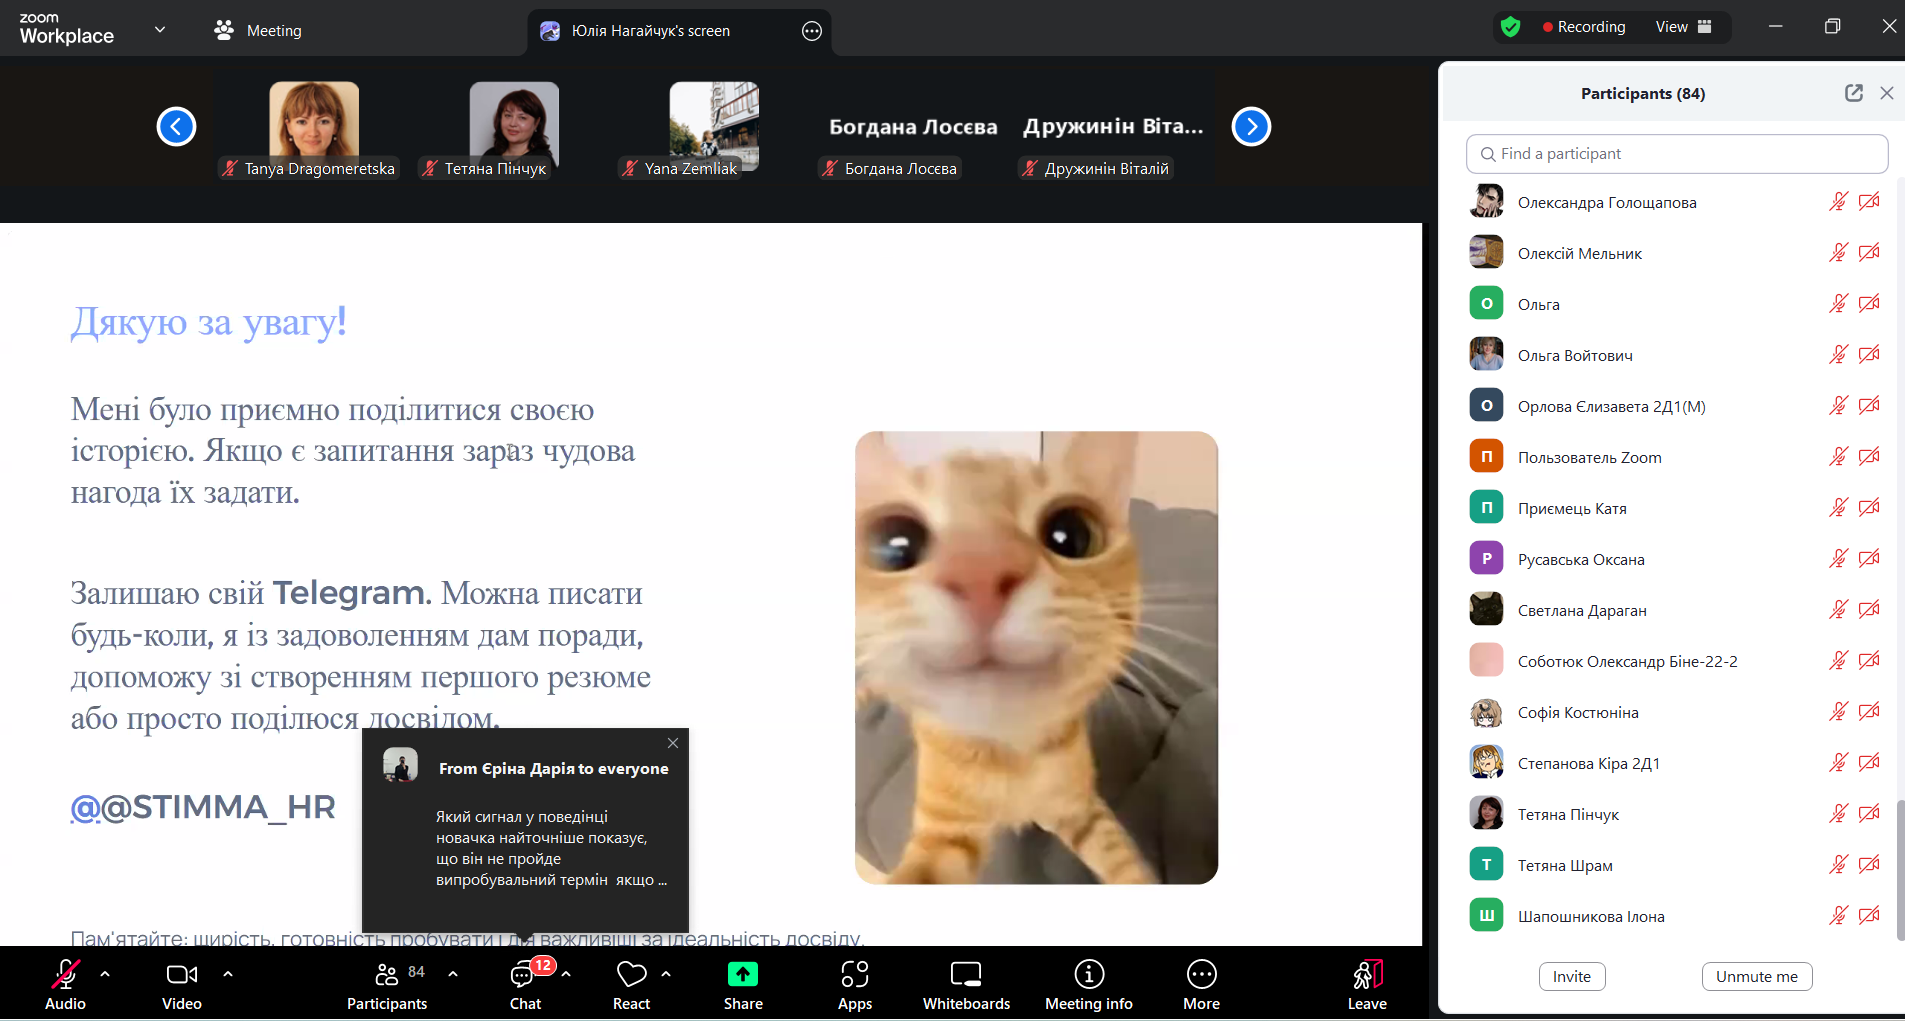Open the Chat panel icon

pyautogui.click(x=523, y=975)
